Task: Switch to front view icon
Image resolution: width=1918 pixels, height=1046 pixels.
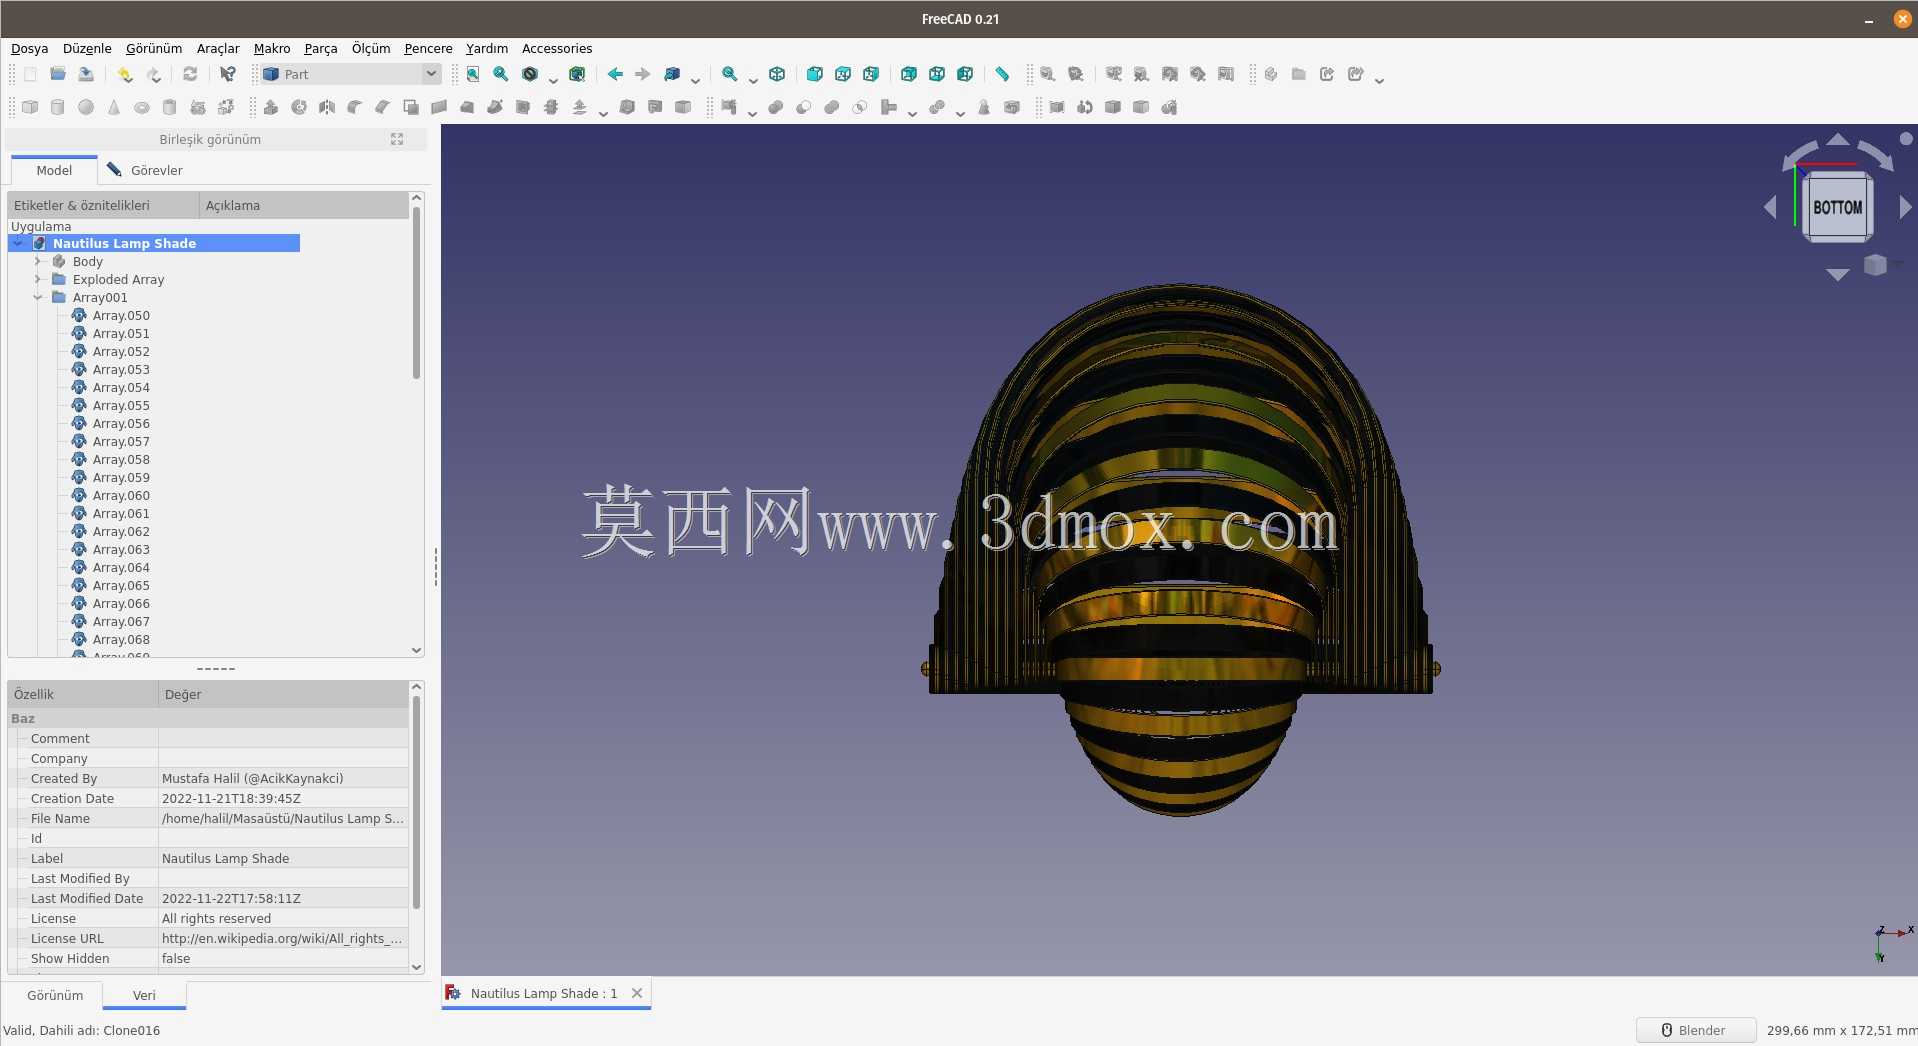Action: (815, 74)
